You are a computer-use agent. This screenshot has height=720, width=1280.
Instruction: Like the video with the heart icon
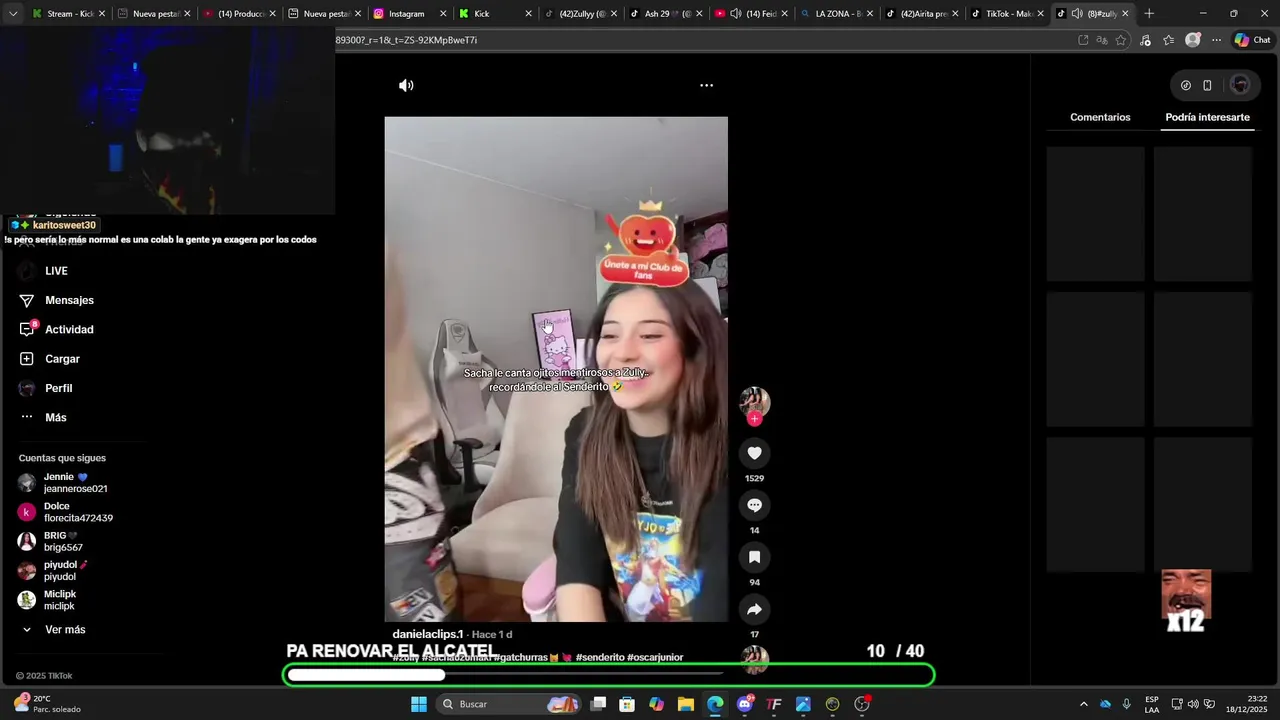tap(754, 453)
